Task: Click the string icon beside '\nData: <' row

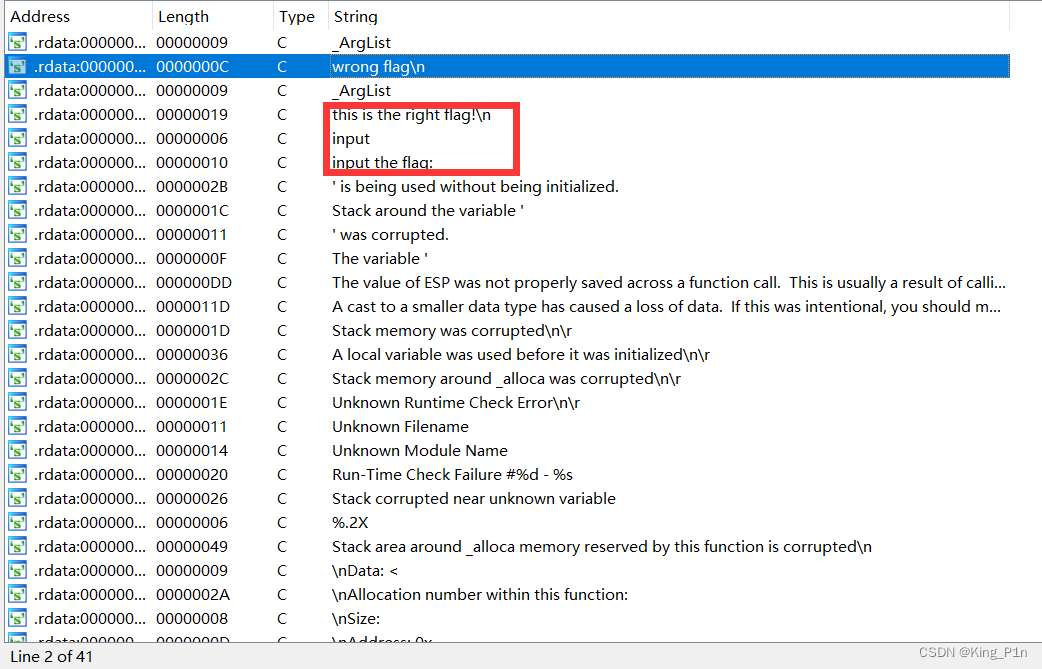Action: (x=17, y=571)
